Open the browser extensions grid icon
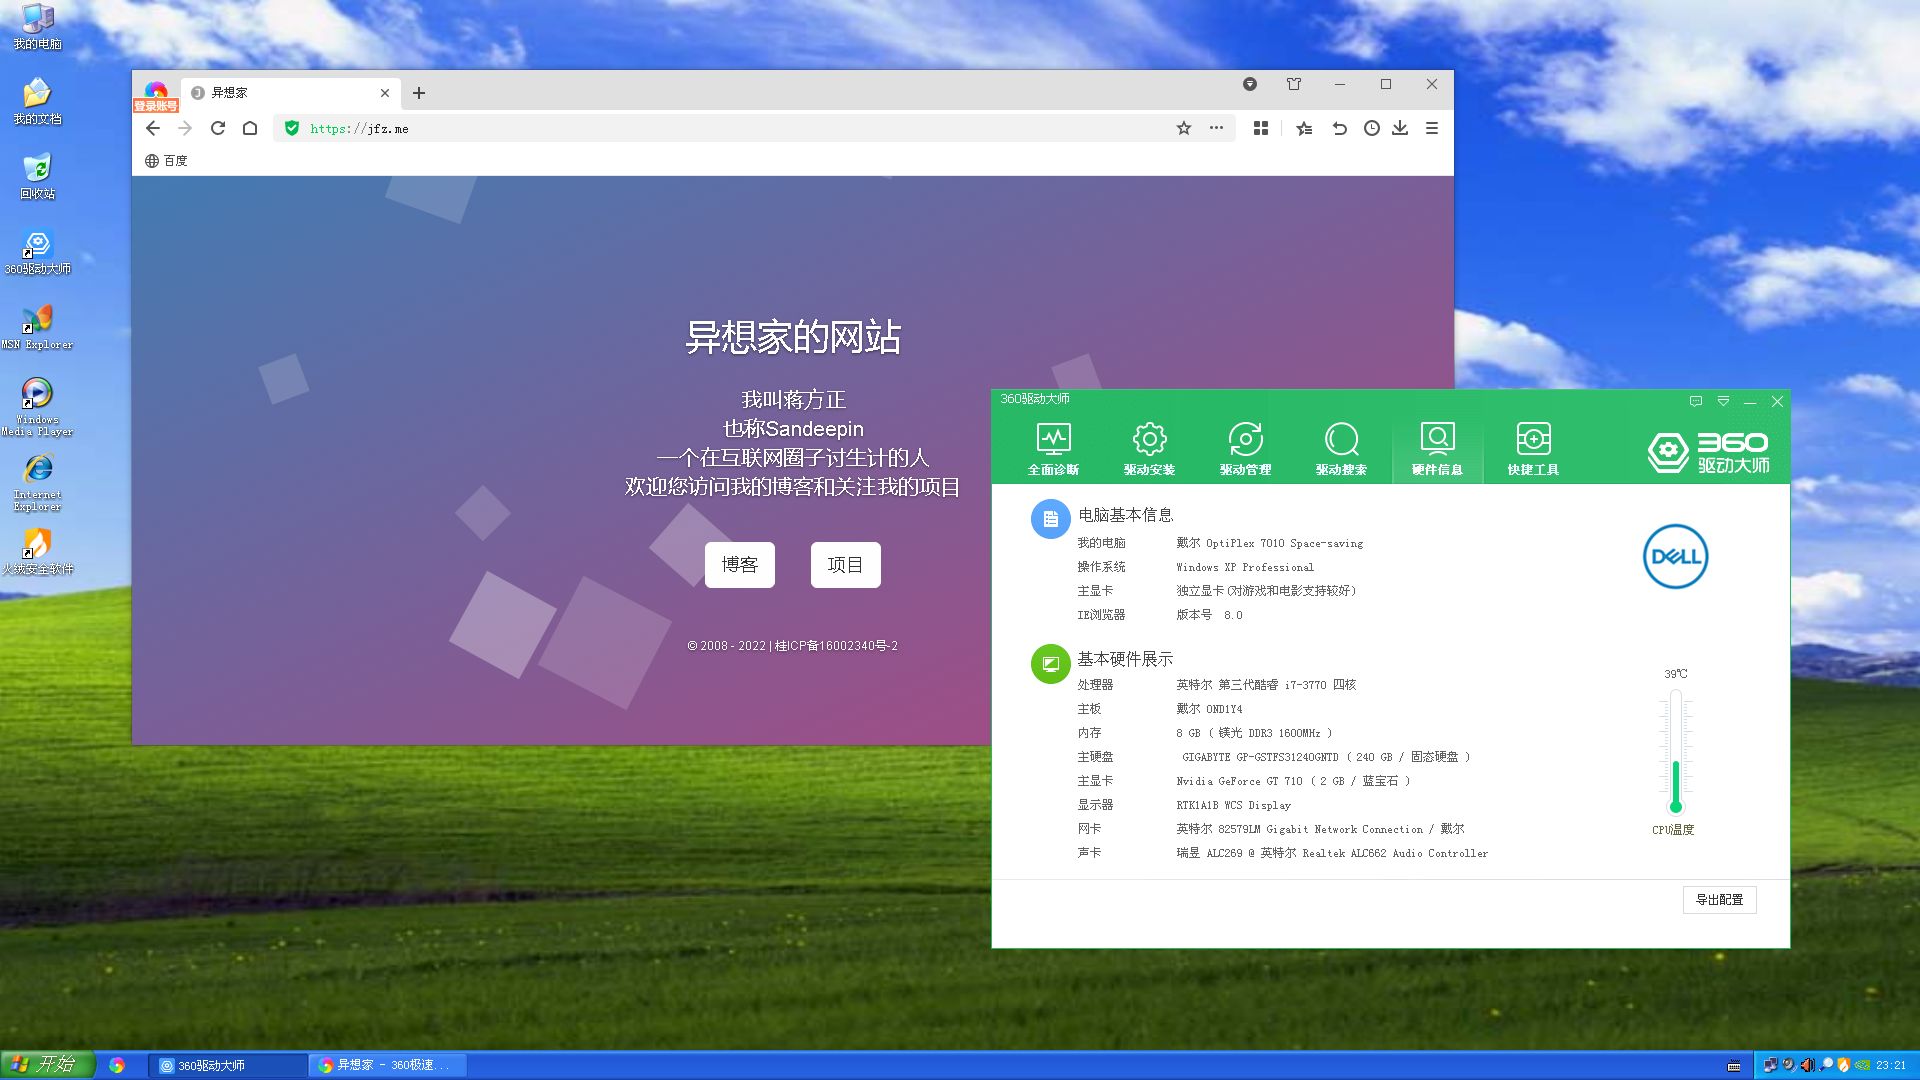The width and height of the screenshot is (1920, 1080). tap(1261, 128)
